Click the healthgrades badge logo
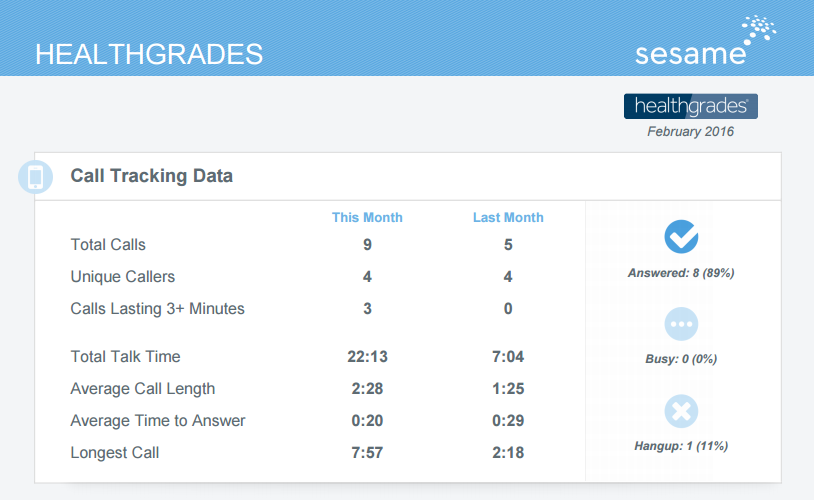The height and width of the screenshot is (500, 814). [x=690, y=106]
